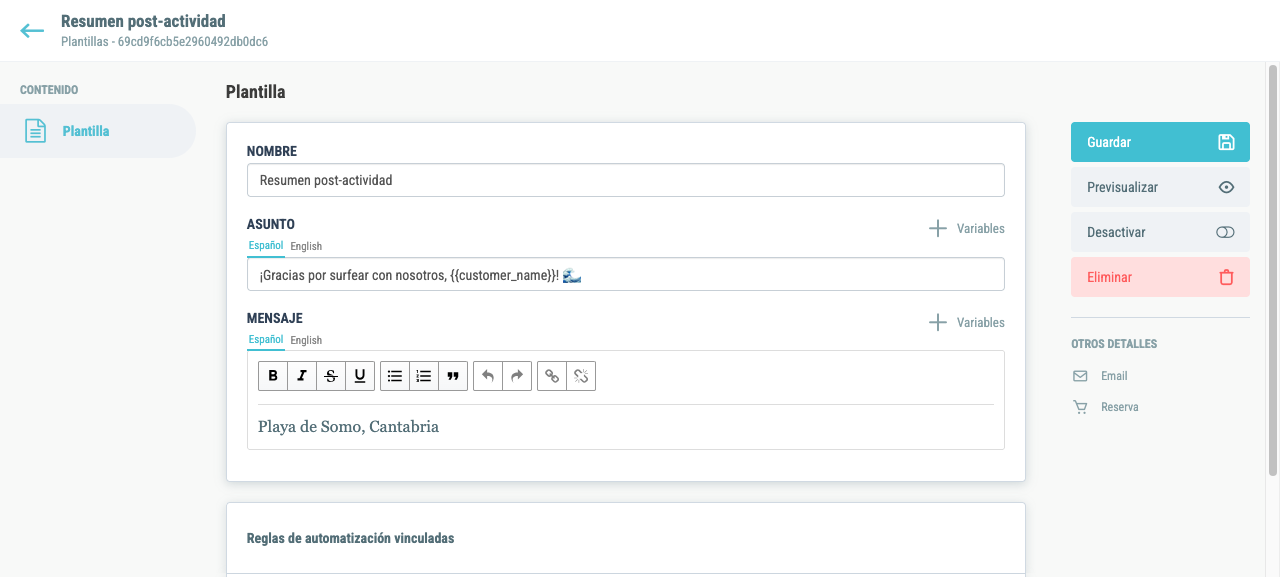The height and width of the screenshot is (577, 1280).
Task: Click the Guardar save button
Action: [x=1160, y=142]
